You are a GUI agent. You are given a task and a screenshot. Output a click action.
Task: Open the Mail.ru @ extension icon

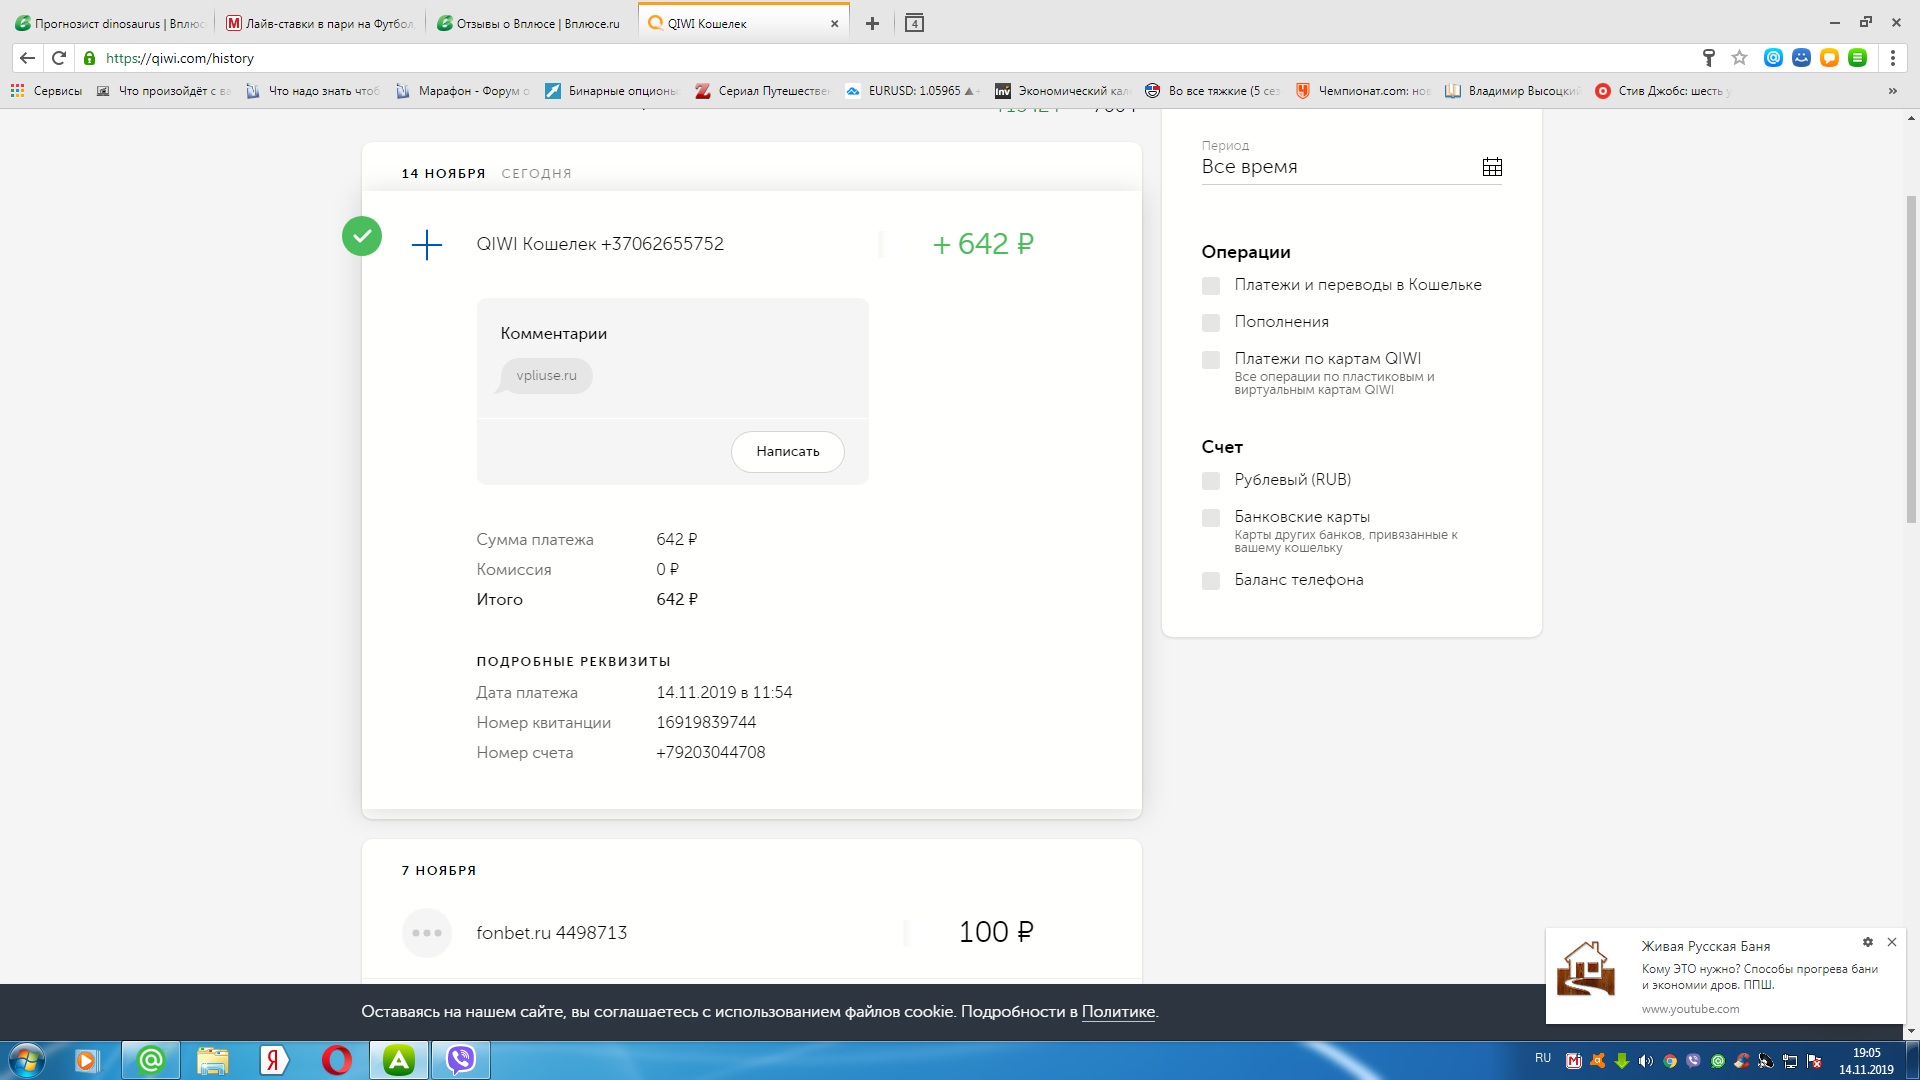[1773, 58]
